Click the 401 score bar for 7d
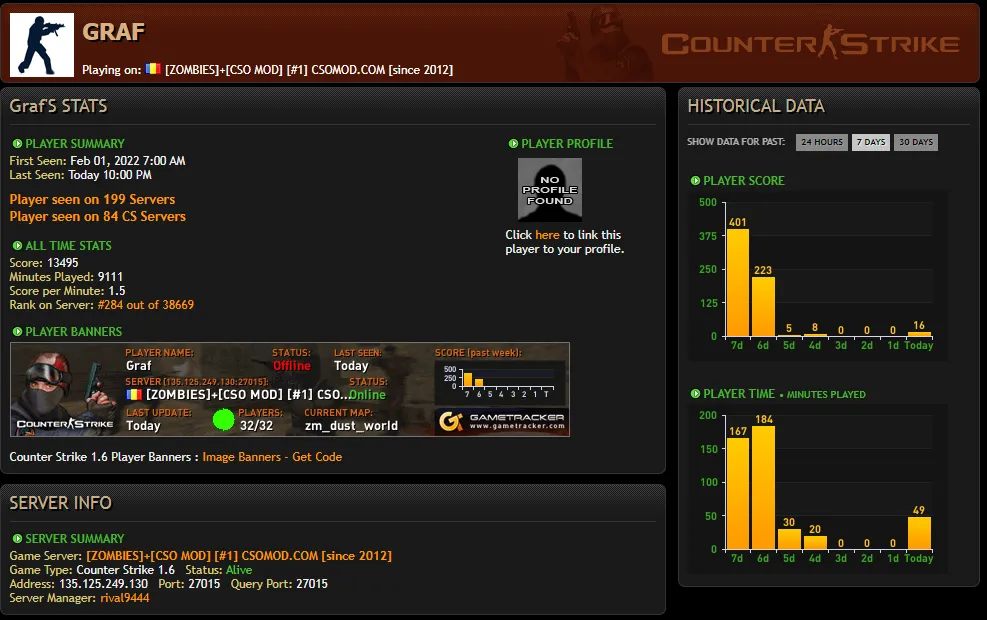Image resolution: width=987 pixels, height=620 pixels. pyautogui.click(x=738, y=283)
